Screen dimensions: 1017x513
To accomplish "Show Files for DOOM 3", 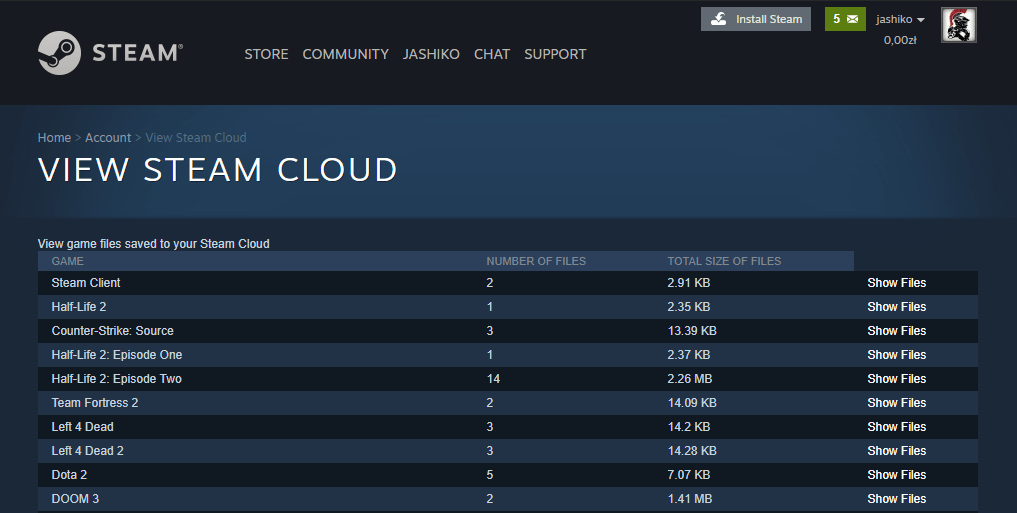I will [896, 499].
